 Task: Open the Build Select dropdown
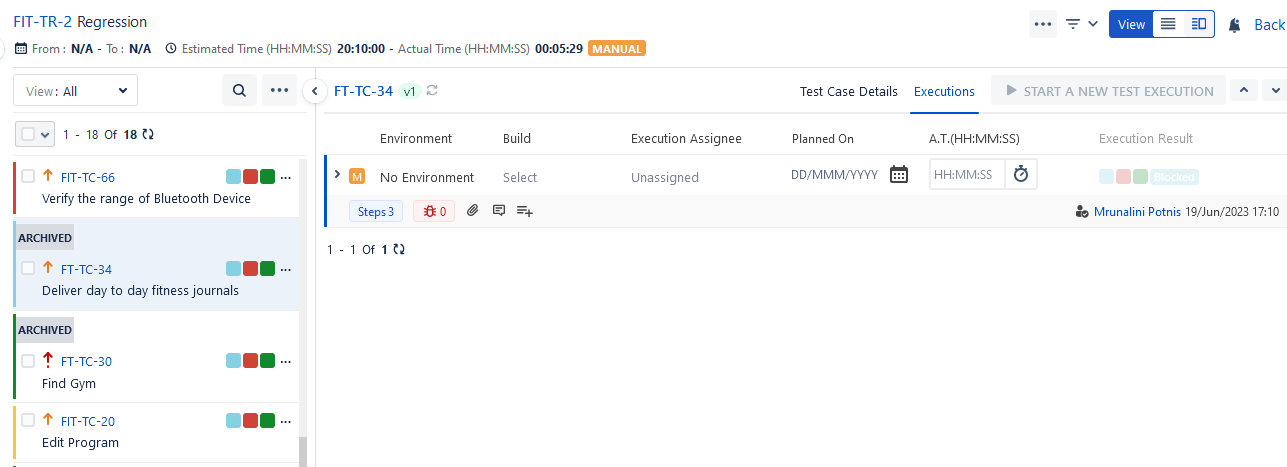point(520,177)
